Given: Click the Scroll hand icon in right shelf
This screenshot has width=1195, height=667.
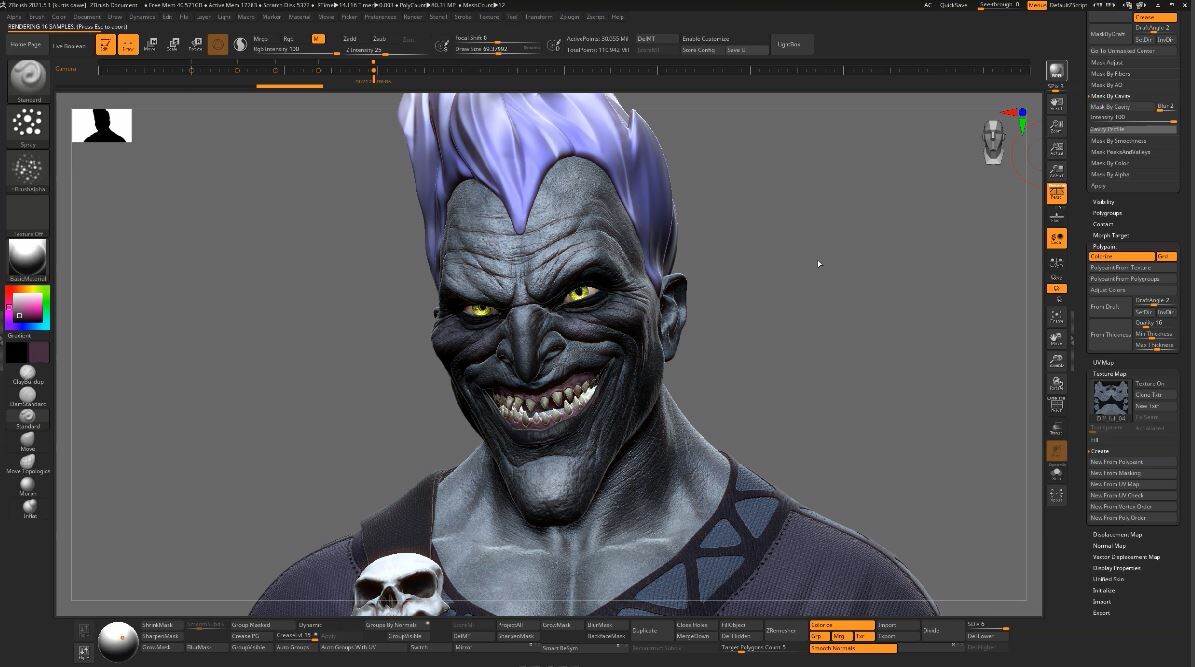Looking at the screenshot, I should [x=1056, y=102].
